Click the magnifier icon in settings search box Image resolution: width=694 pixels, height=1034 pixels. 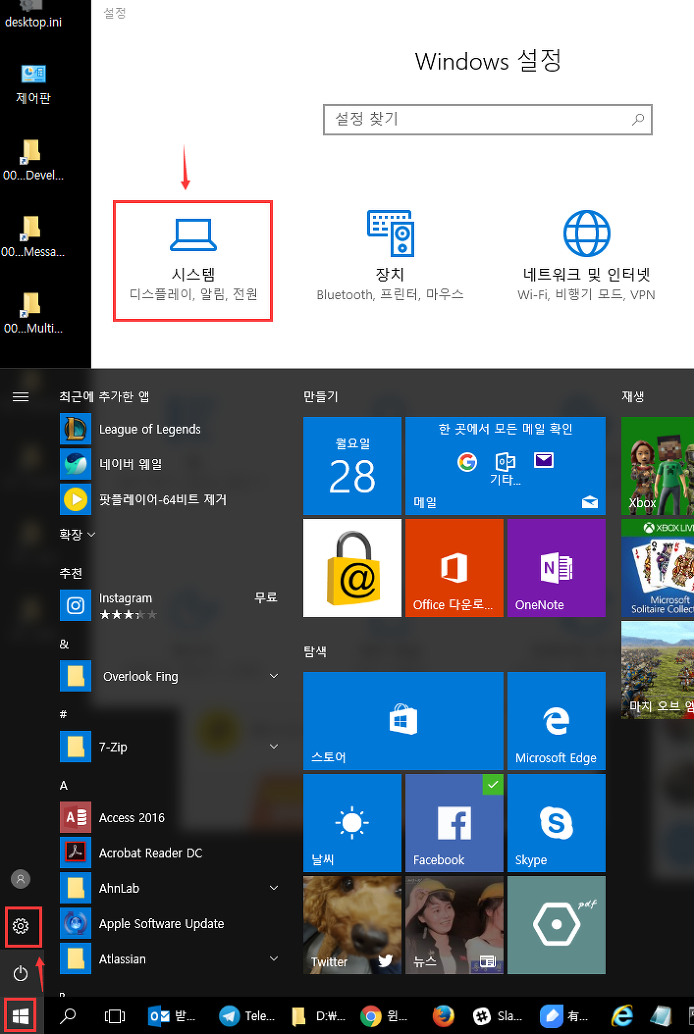638,119
